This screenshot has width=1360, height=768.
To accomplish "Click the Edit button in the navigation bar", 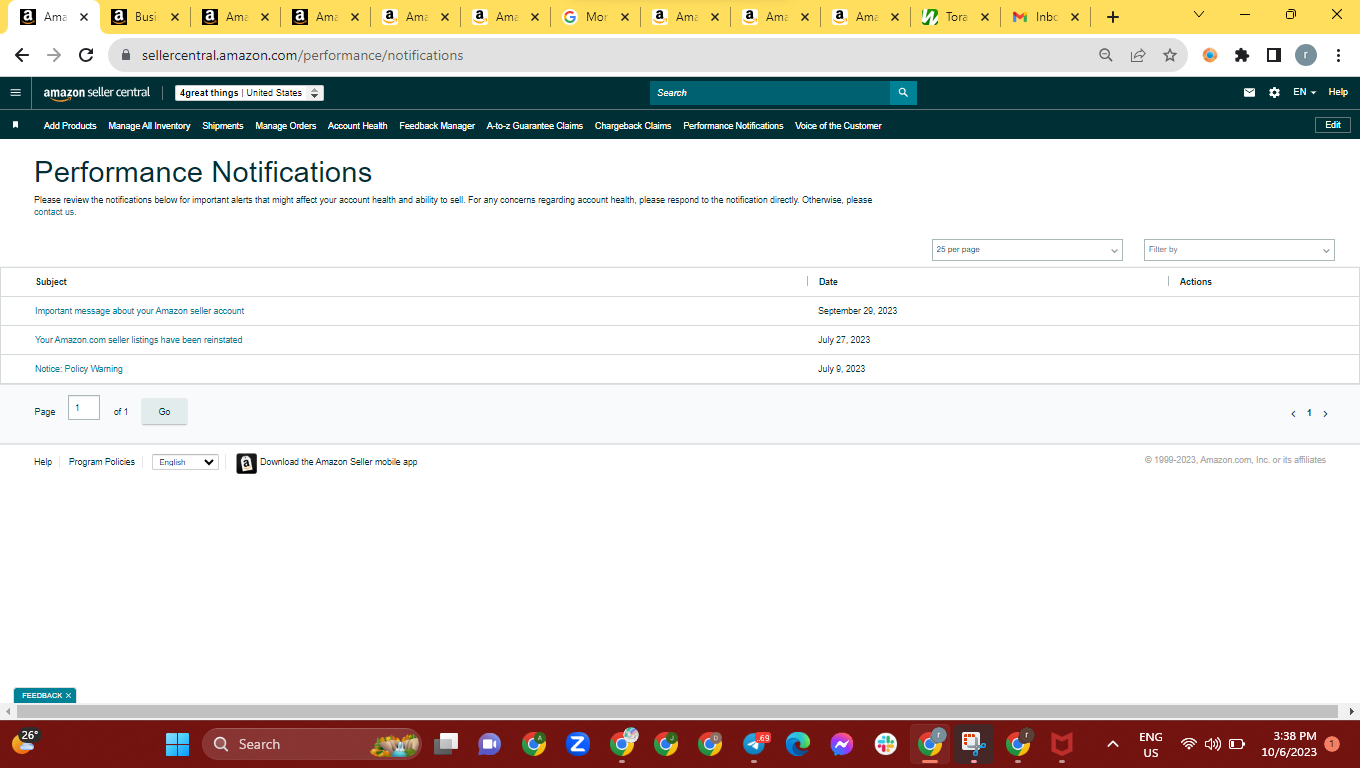I will coord(1333,125).
